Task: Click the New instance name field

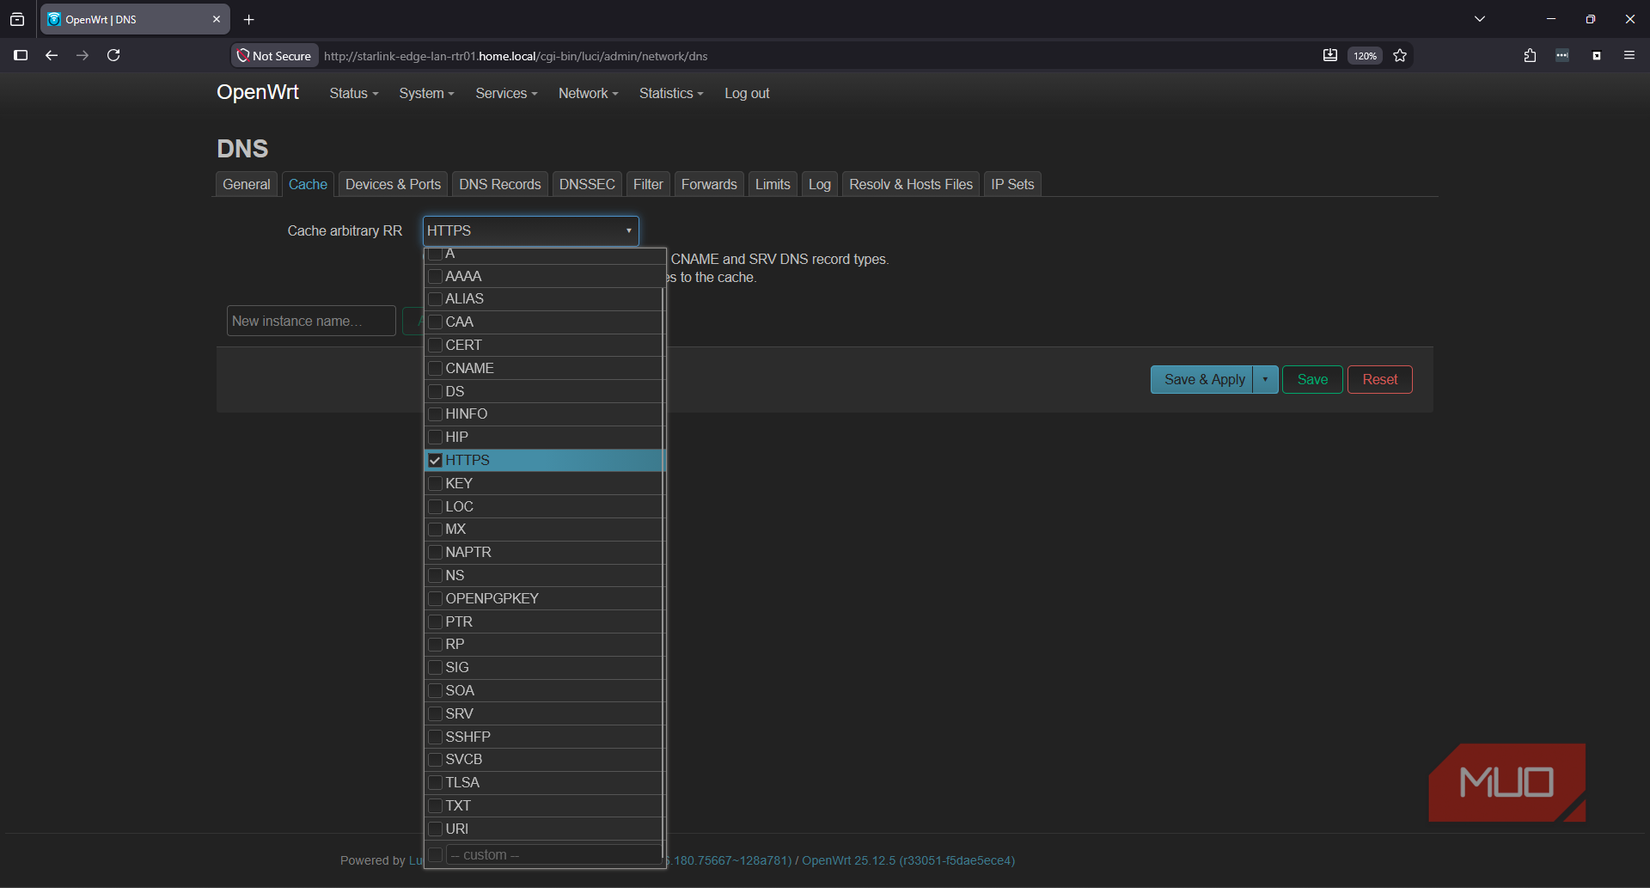Action: 311,321
